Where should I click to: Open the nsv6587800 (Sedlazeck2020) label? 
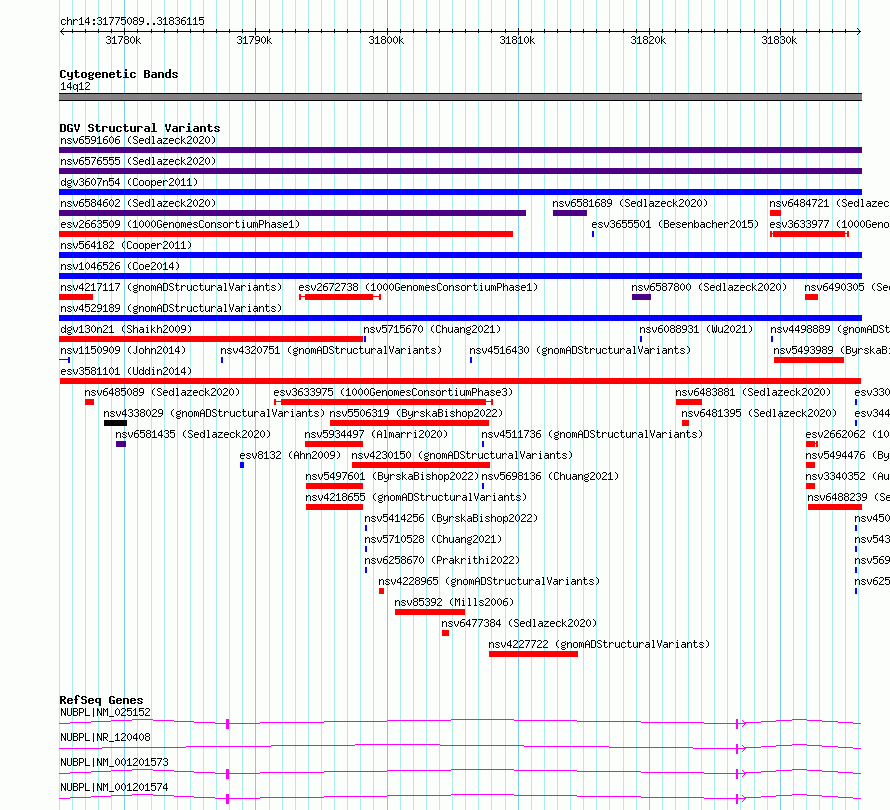coord(709,287)
